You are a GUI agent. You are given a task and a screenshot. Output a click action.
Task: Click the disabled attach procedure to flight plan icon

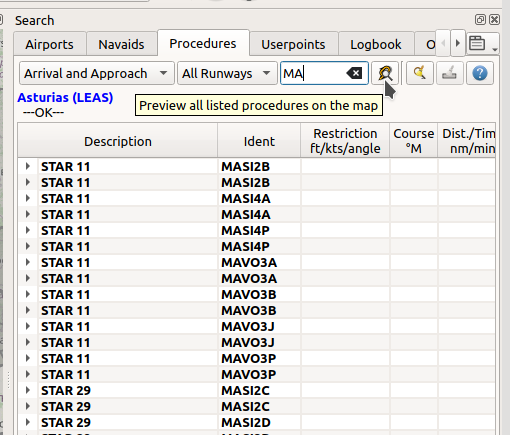click(449, 73)
